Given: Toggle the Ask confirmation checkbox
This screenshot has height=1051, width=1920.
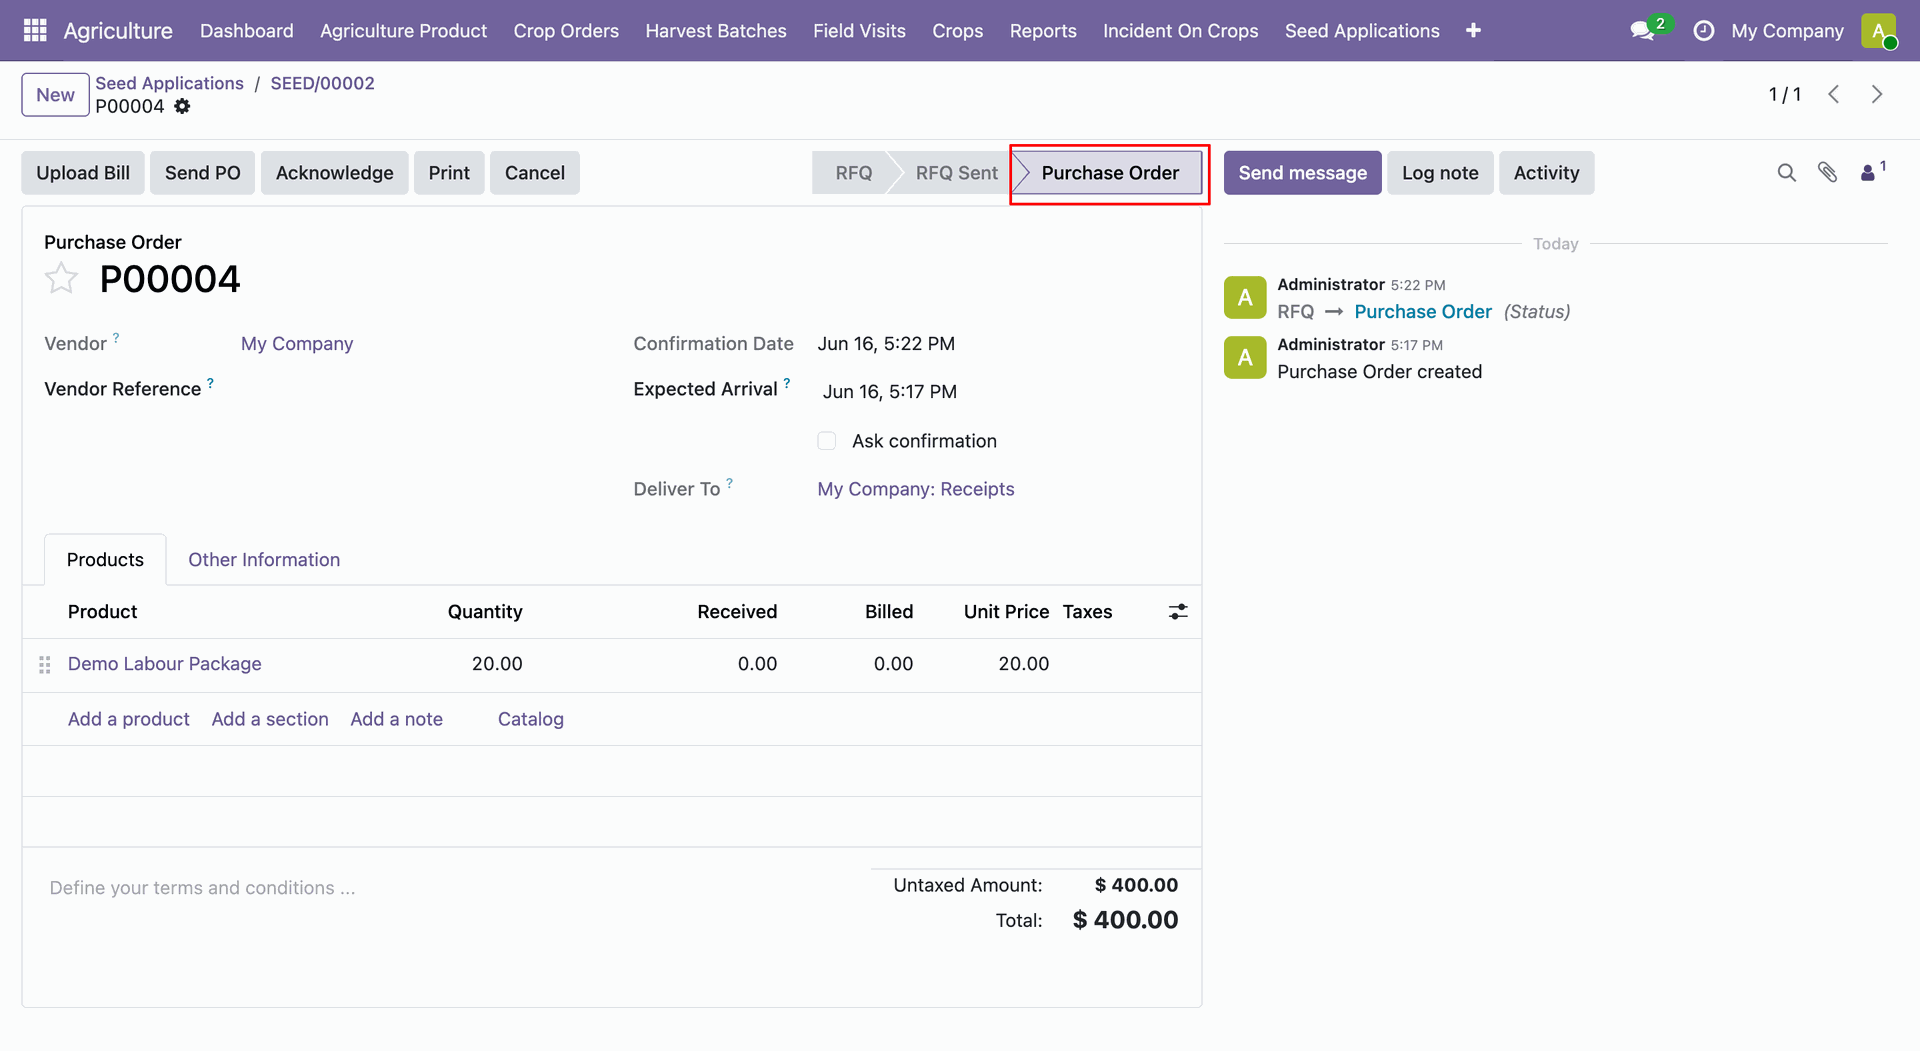Looking at the screenshot, I should pyautogui.click(x=827, y=441).
